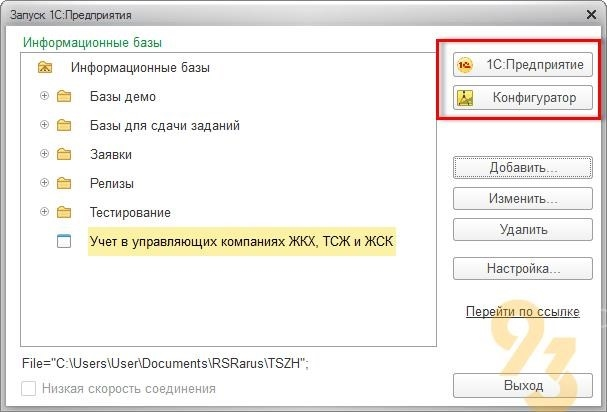
Task: Select the Заявки tree row
Action: [x=111, y=154]
